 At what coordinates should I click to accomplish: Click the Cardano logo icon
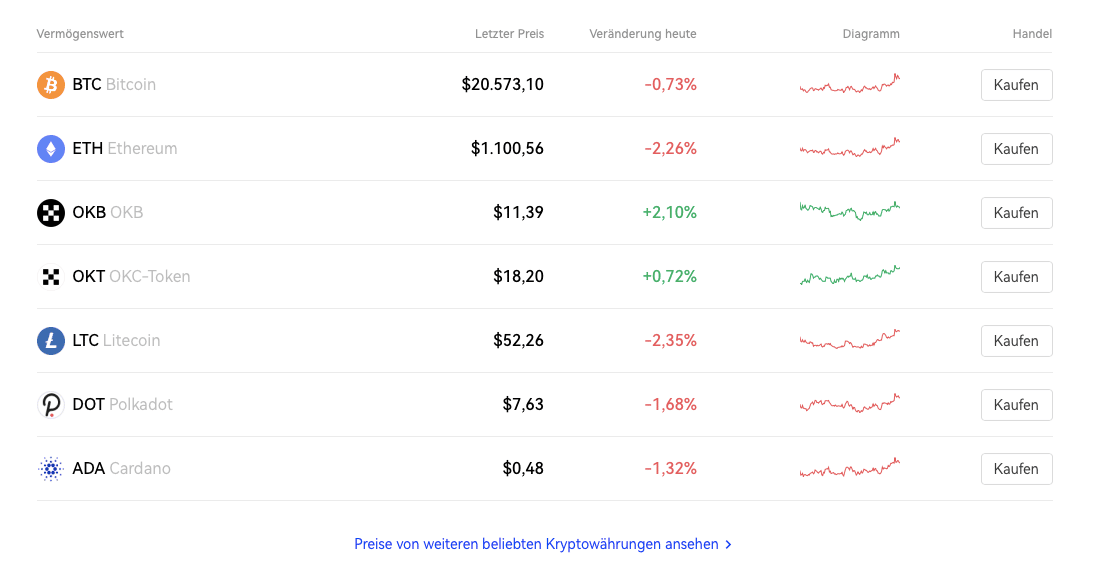point(50,469)
